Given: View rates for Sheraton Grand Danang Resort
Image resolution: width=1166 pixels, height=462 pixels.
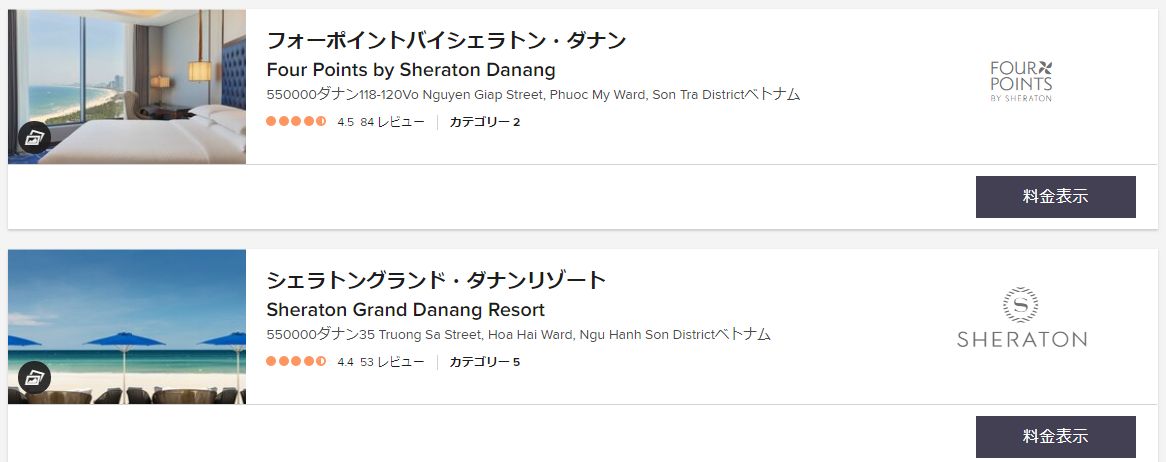Looking at the screenshot, I should click(1055, 437).
